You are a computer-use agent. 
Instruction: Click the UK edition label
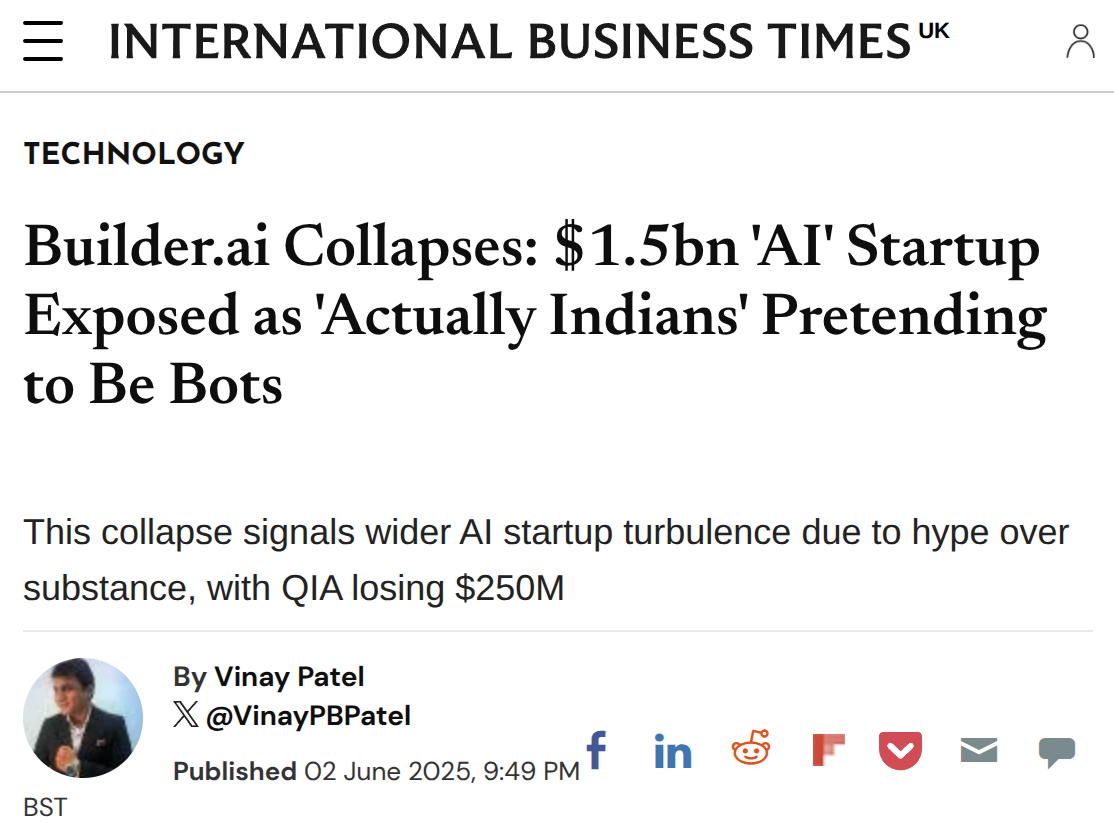click(x=934, y=31)
